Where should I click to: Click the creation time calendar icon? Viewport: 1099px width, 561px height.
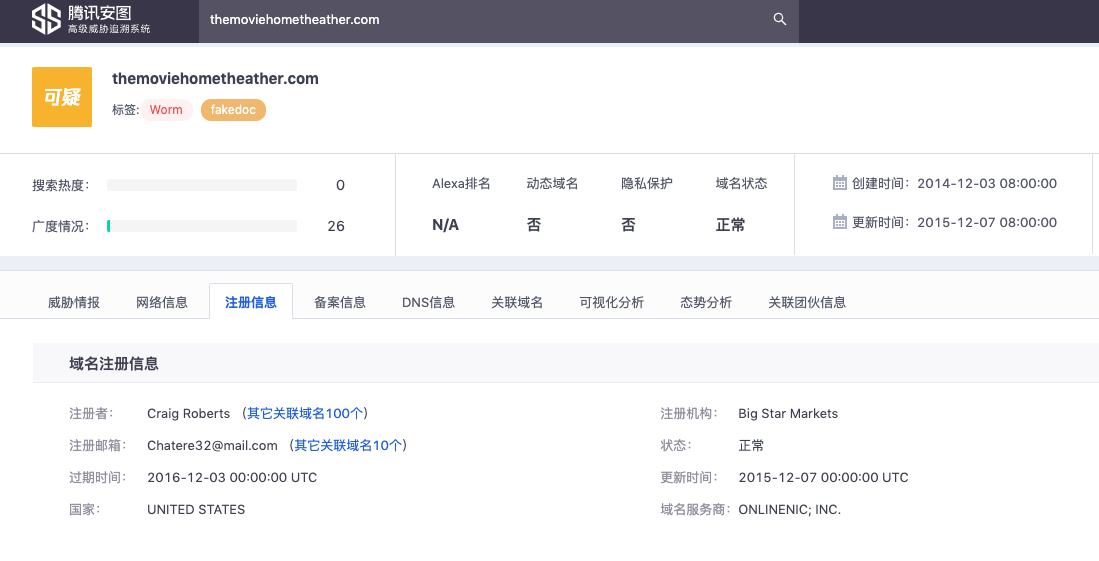pos(840,183)
